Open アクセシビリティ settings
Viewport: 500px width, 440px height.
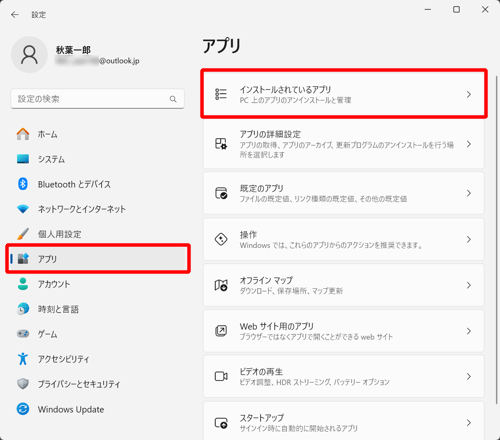click(x=97, y=359)
